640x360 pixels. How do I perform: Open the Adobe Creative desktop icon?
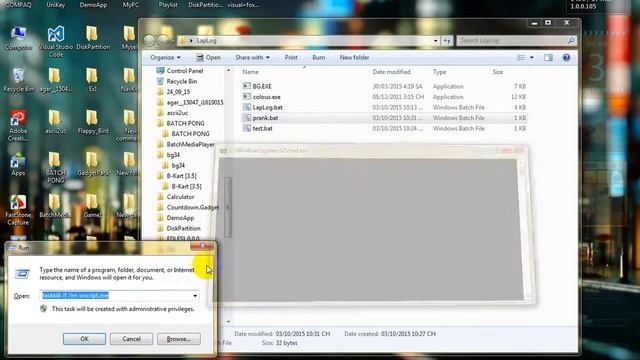click(x=18, y=125)
